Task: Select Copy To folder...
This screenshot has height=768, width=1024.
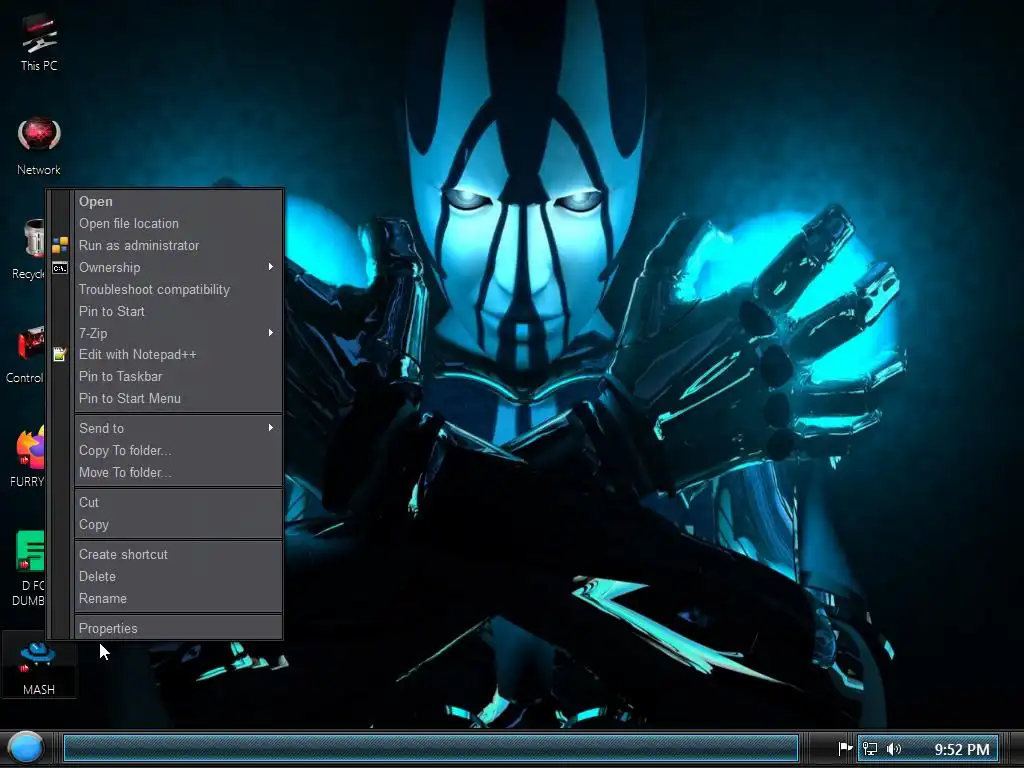Action: click(x=179, y=451)
